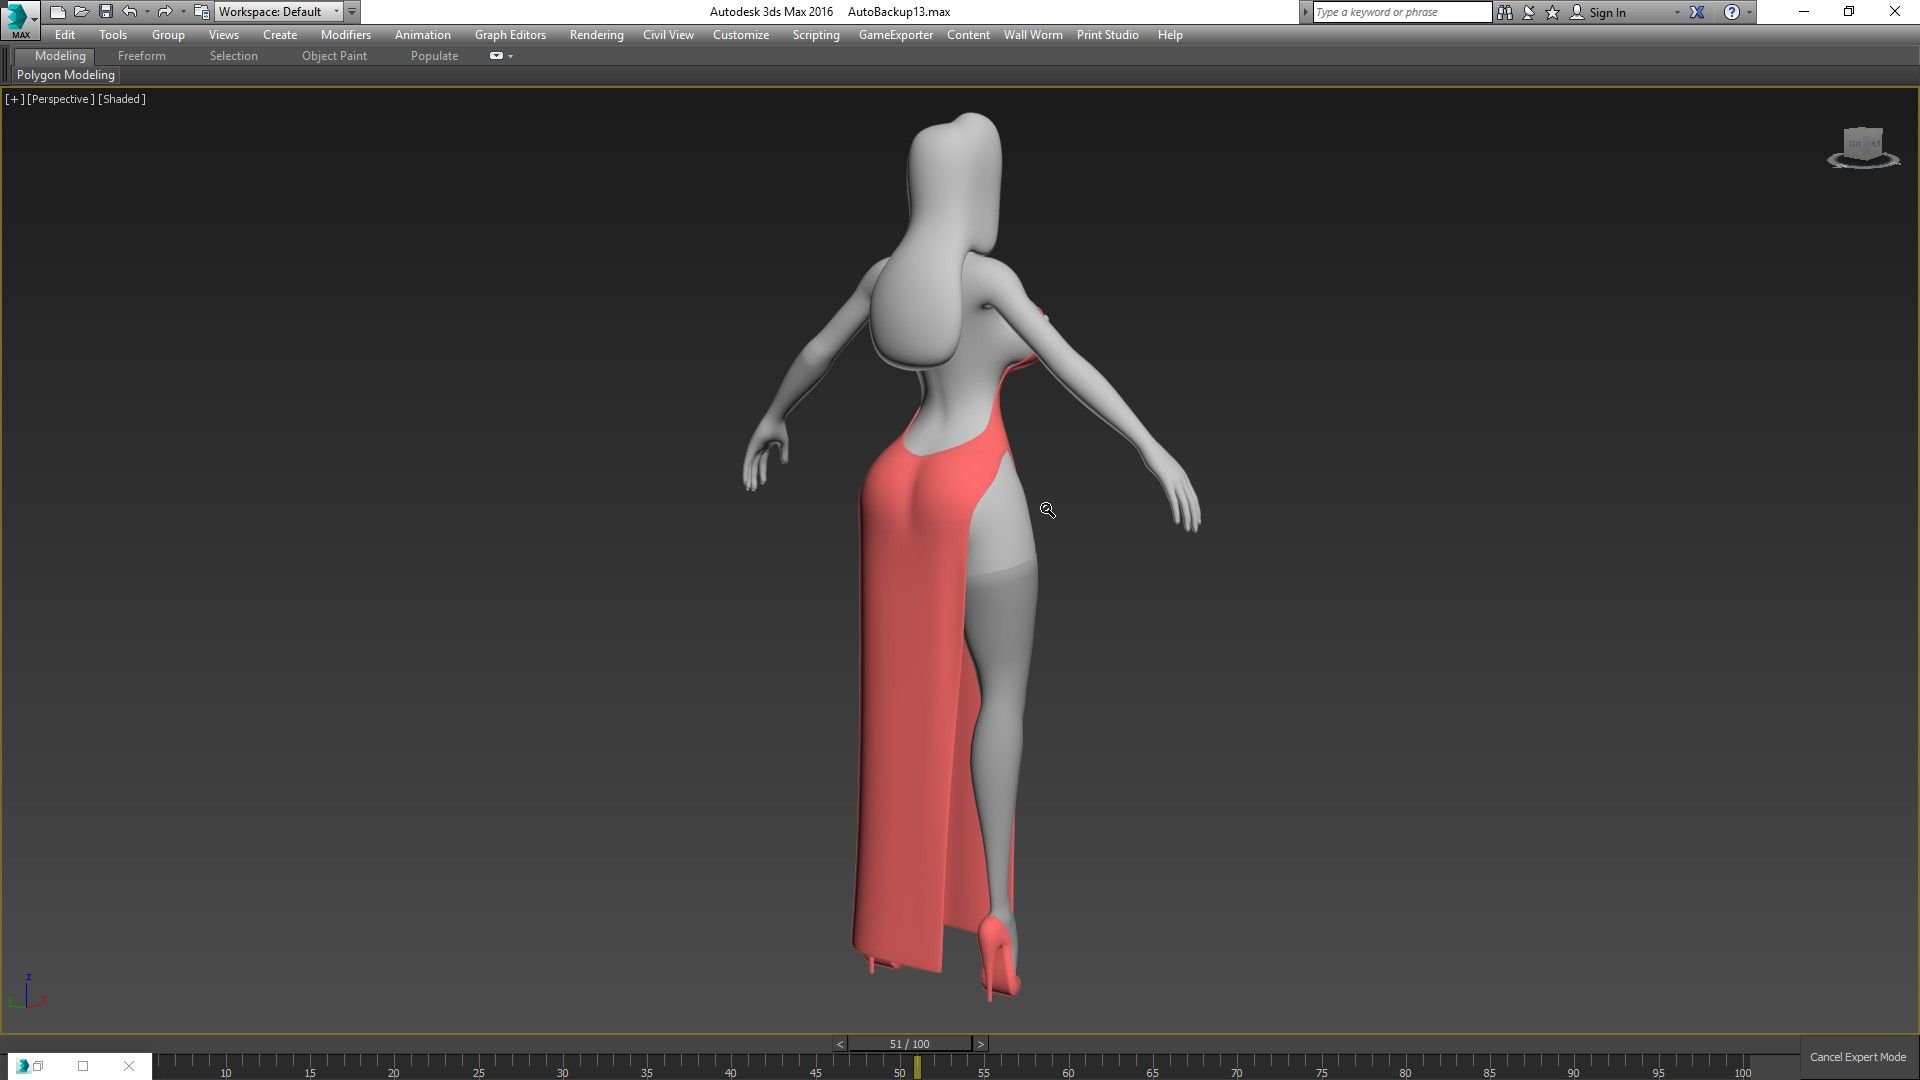This screenshot has height=1080, width=1920.
Task: Click the MAX application menu logo
Action: [19, 18]
